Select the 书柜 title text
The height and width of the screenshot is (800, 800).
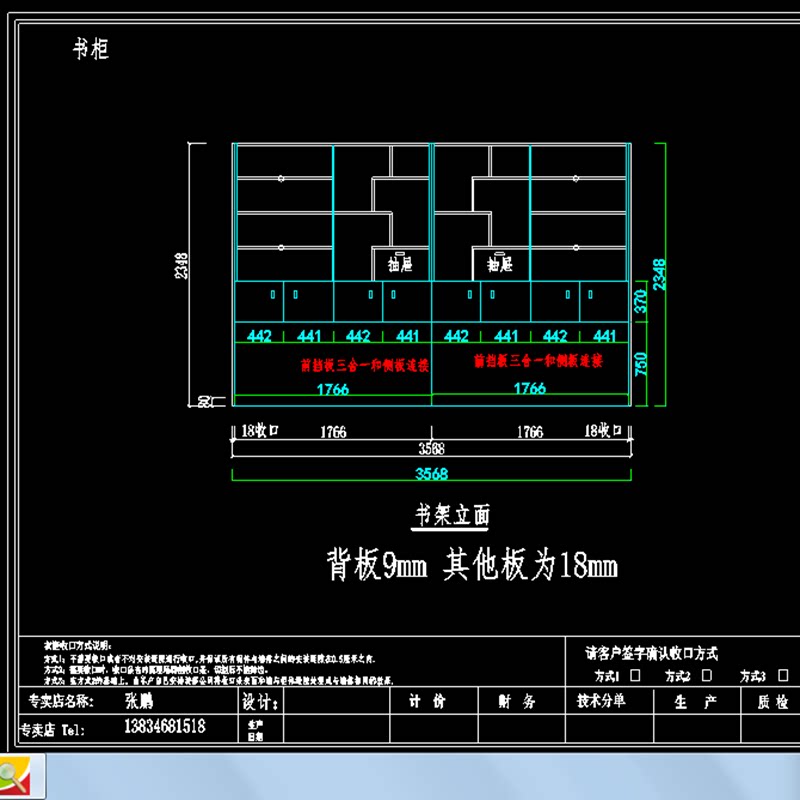[90, 49]
